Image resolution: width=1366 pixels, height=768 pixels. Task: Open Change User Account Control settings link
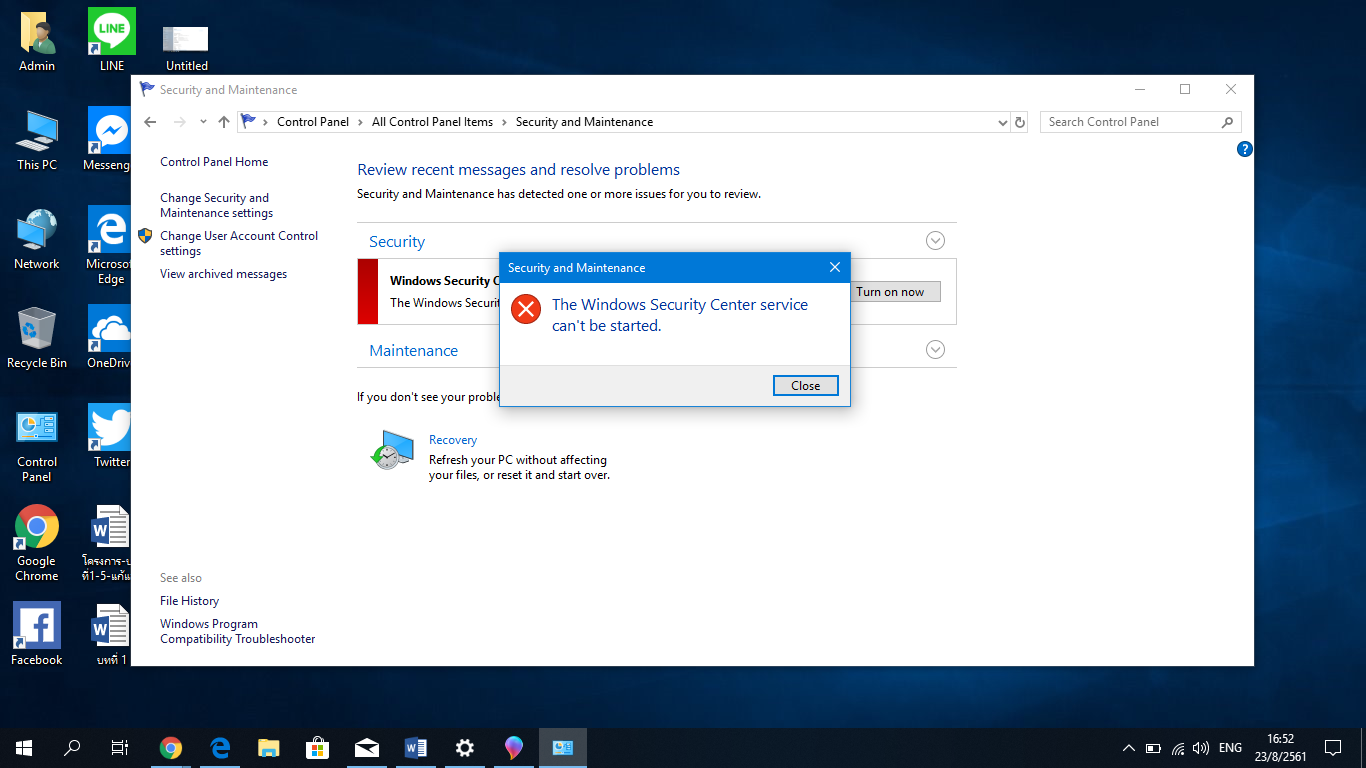(x=238, y=243)
